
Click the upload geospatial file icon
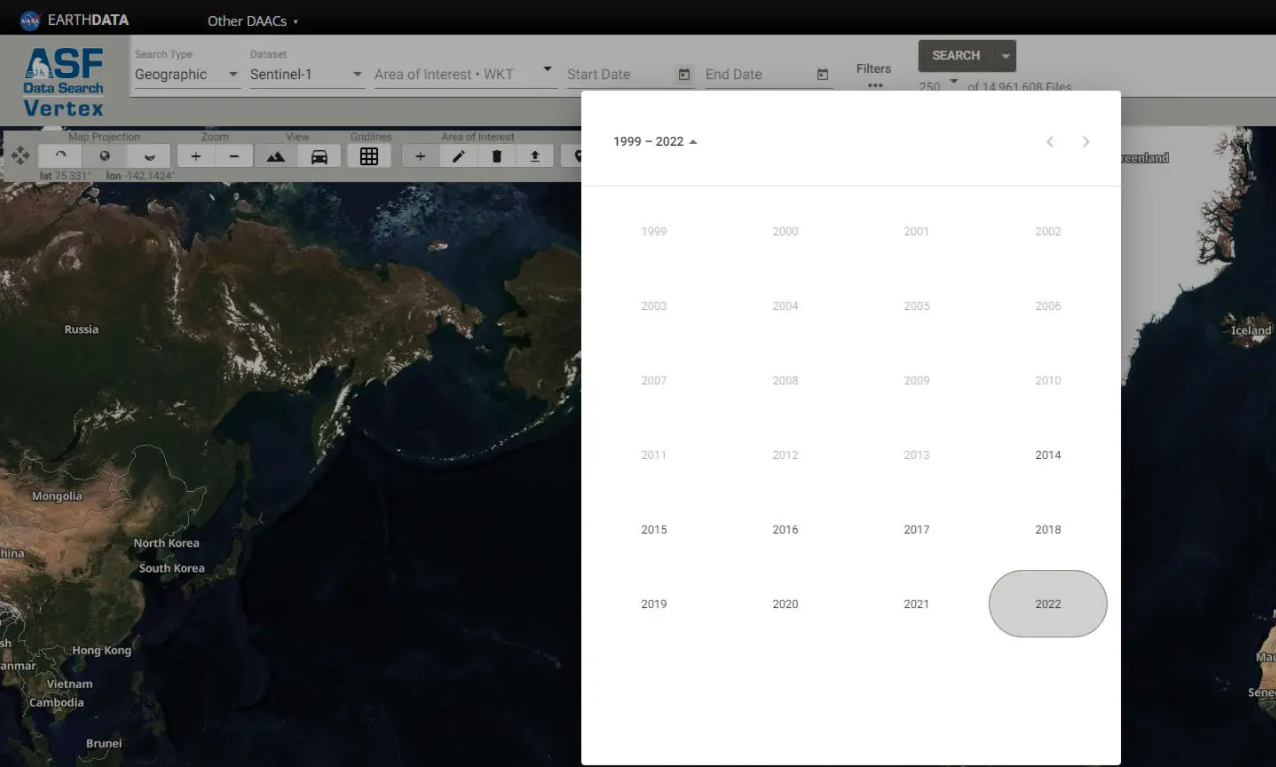pos(535,156)
